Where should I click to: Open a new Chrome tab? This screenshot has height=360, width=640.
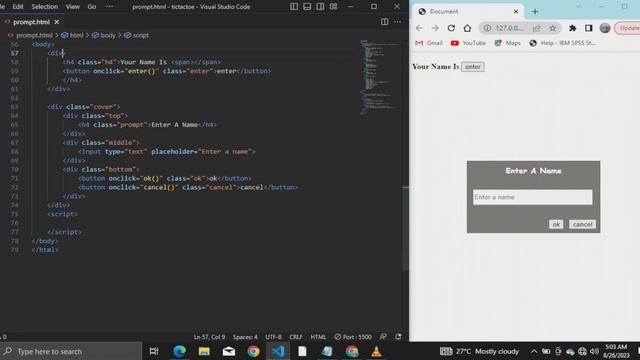coord(535,11)
